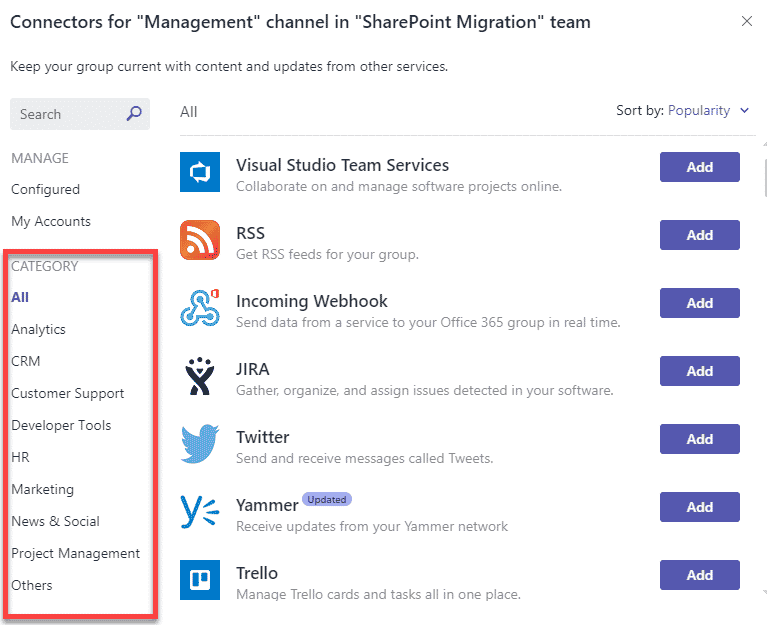Click 'Gather, organize, and assign issues' description
Viewport: 767px width, 625px height.
425,390
